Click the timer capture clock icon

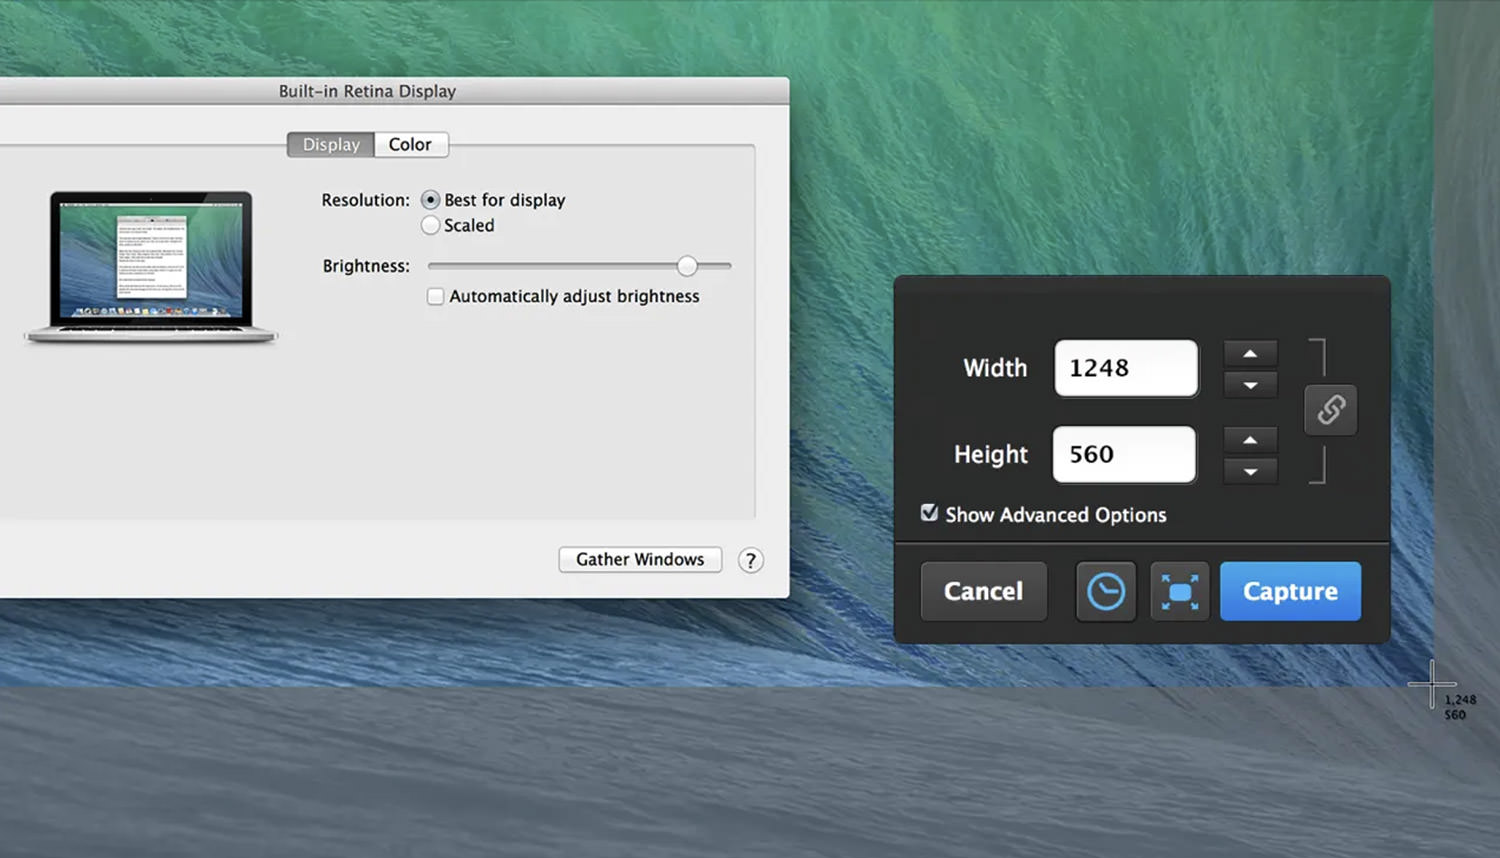click(x=1106, y=591)
